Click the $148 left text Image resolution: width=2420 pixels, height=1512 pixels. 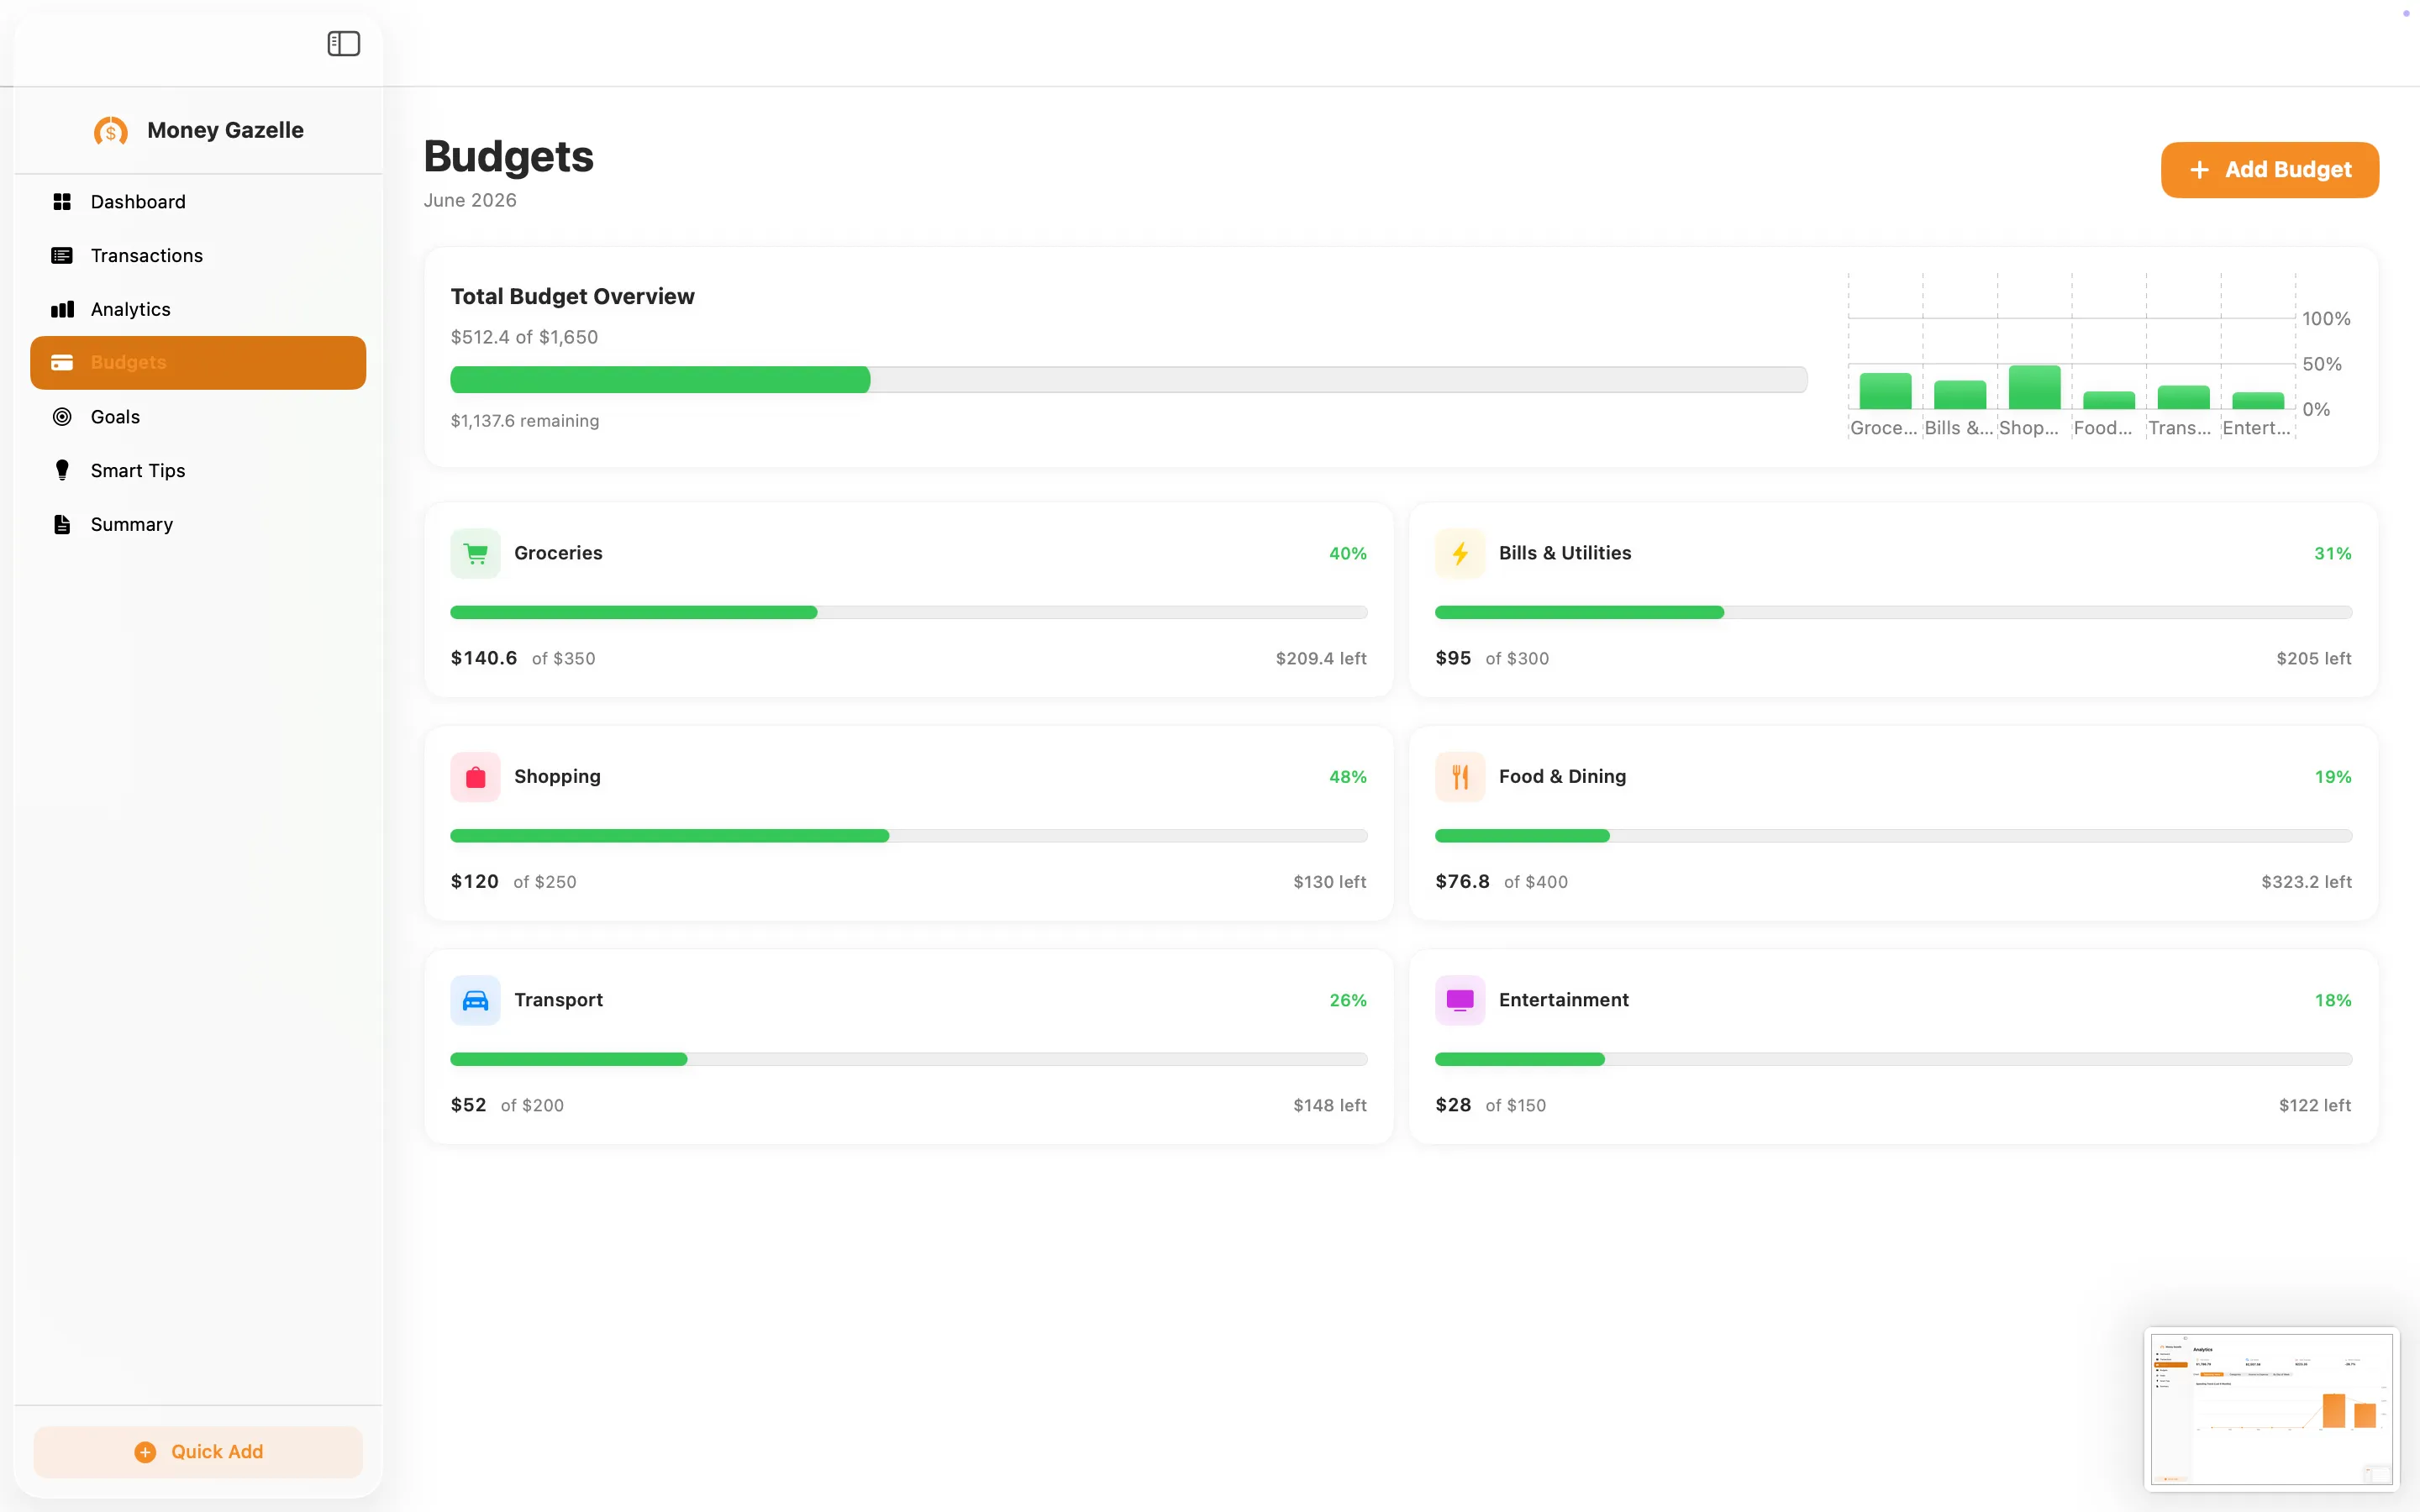tap(1329, 1106)
